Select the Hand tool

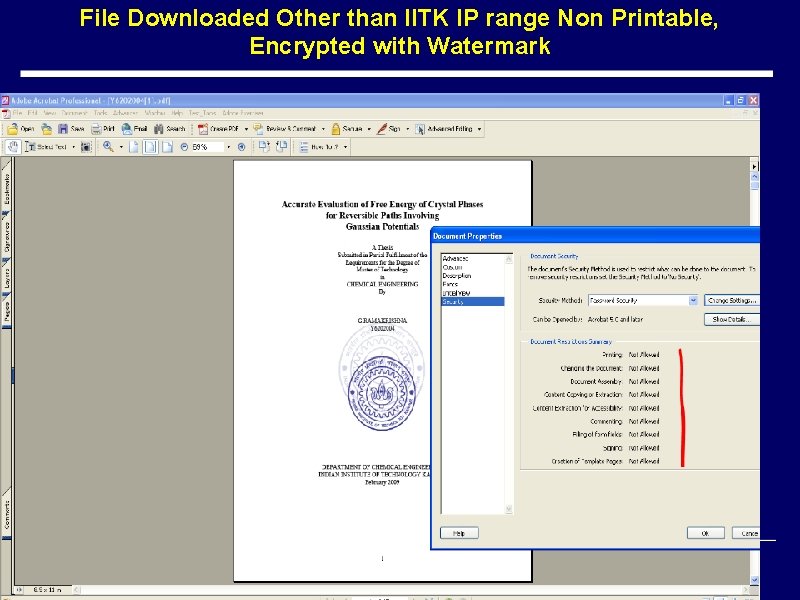click(x=14, y=147)
